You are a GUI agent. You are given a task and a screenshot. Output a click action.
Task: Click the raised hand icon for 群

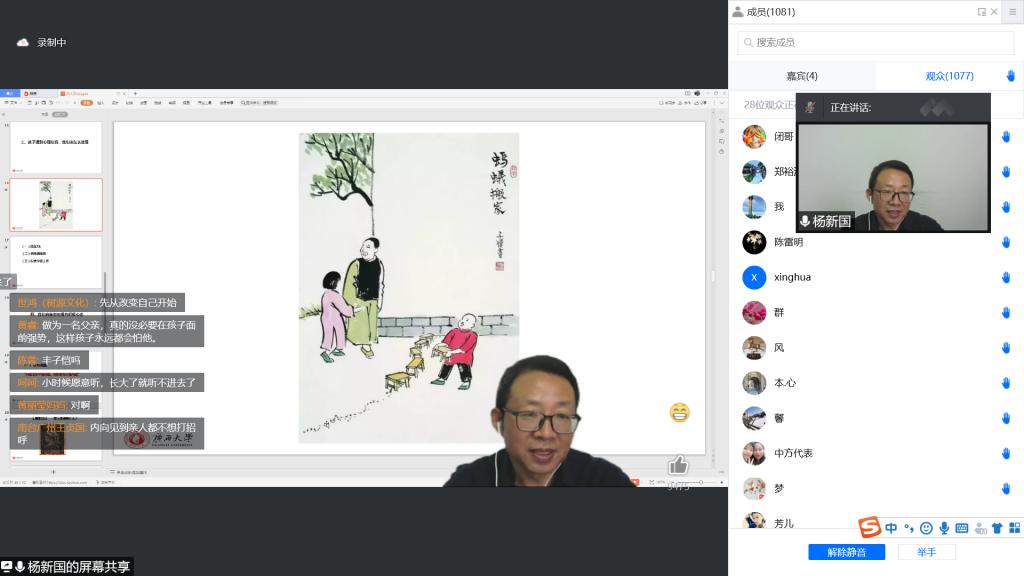(x=1006, y=313)
